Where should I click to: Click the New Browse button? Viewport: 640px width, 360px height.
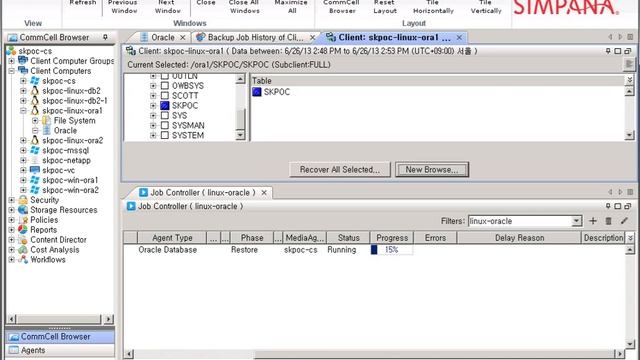click(x=432, y=169)
